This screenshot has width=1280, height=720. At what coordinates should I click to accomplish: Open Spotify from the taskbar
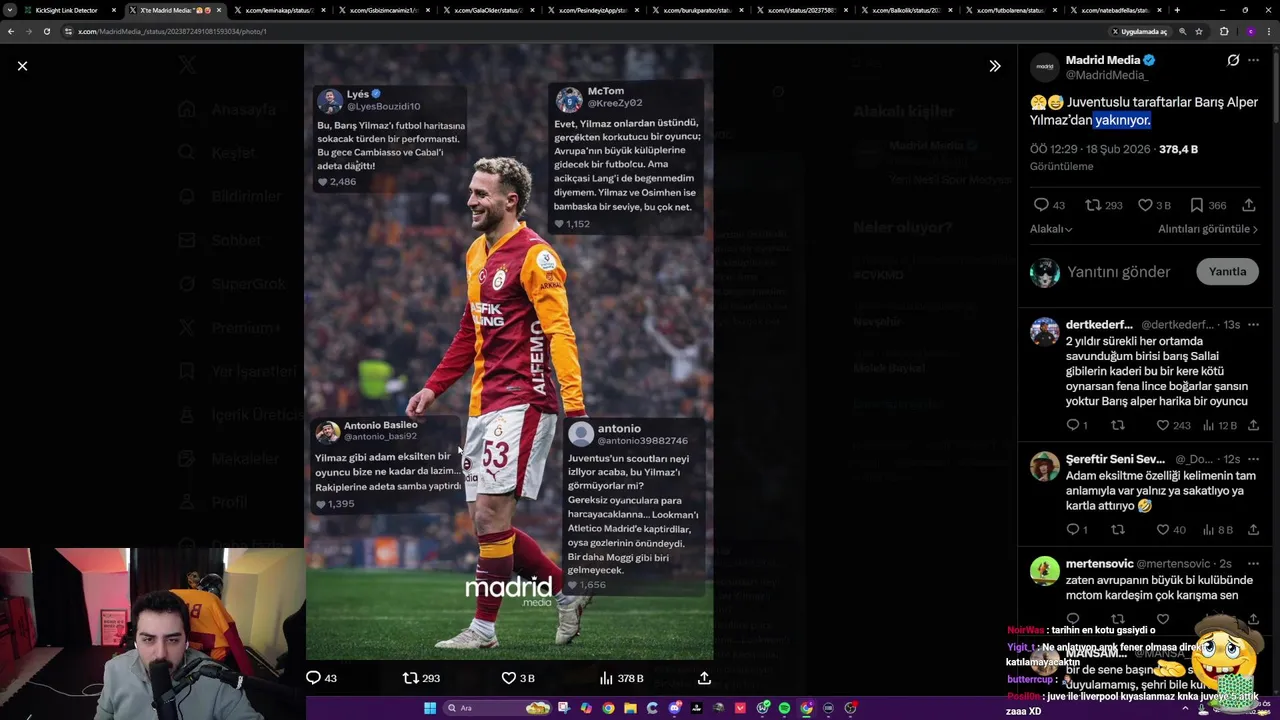(x=784, y=708)
